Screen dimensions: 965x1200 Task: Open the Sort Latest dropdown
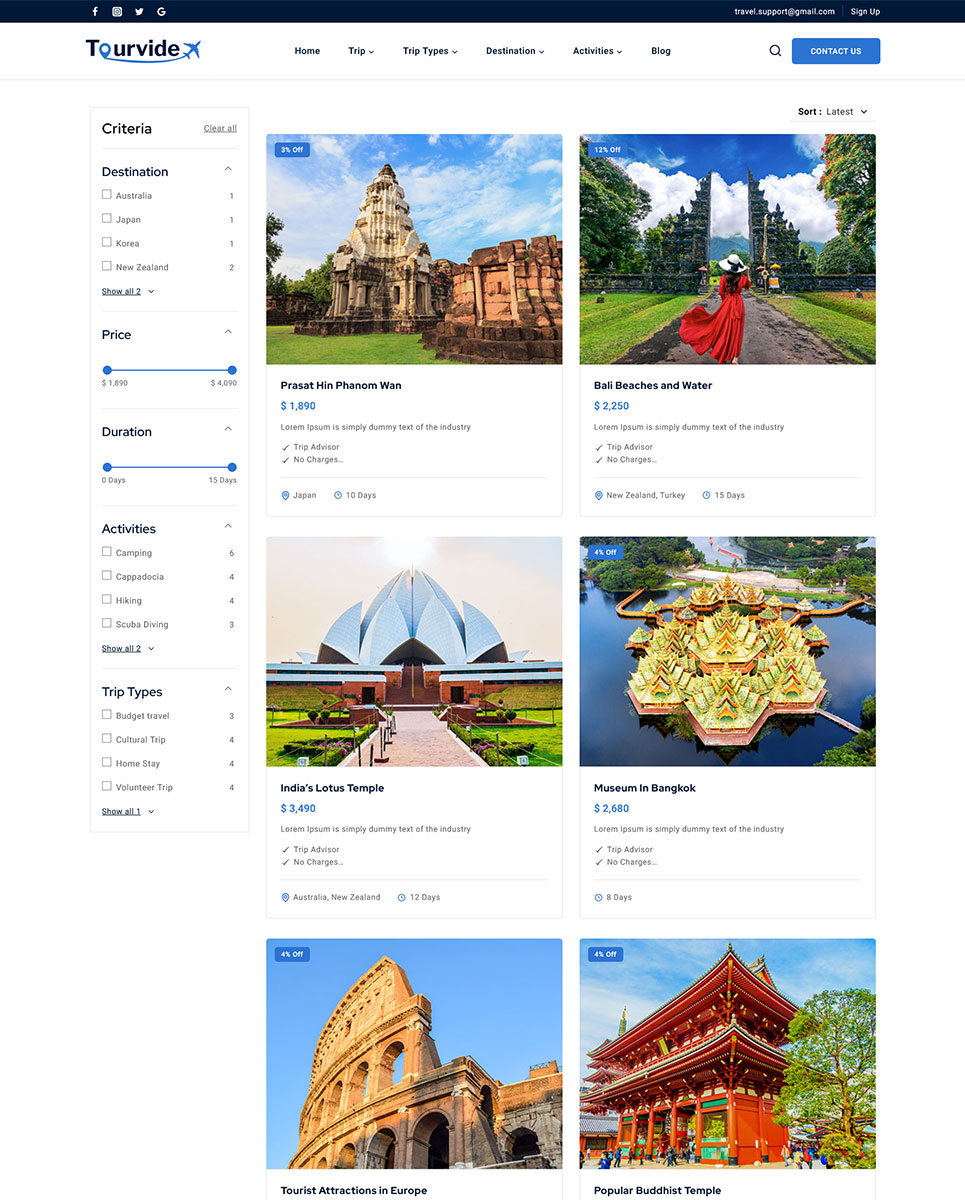[x=833, y=112]
